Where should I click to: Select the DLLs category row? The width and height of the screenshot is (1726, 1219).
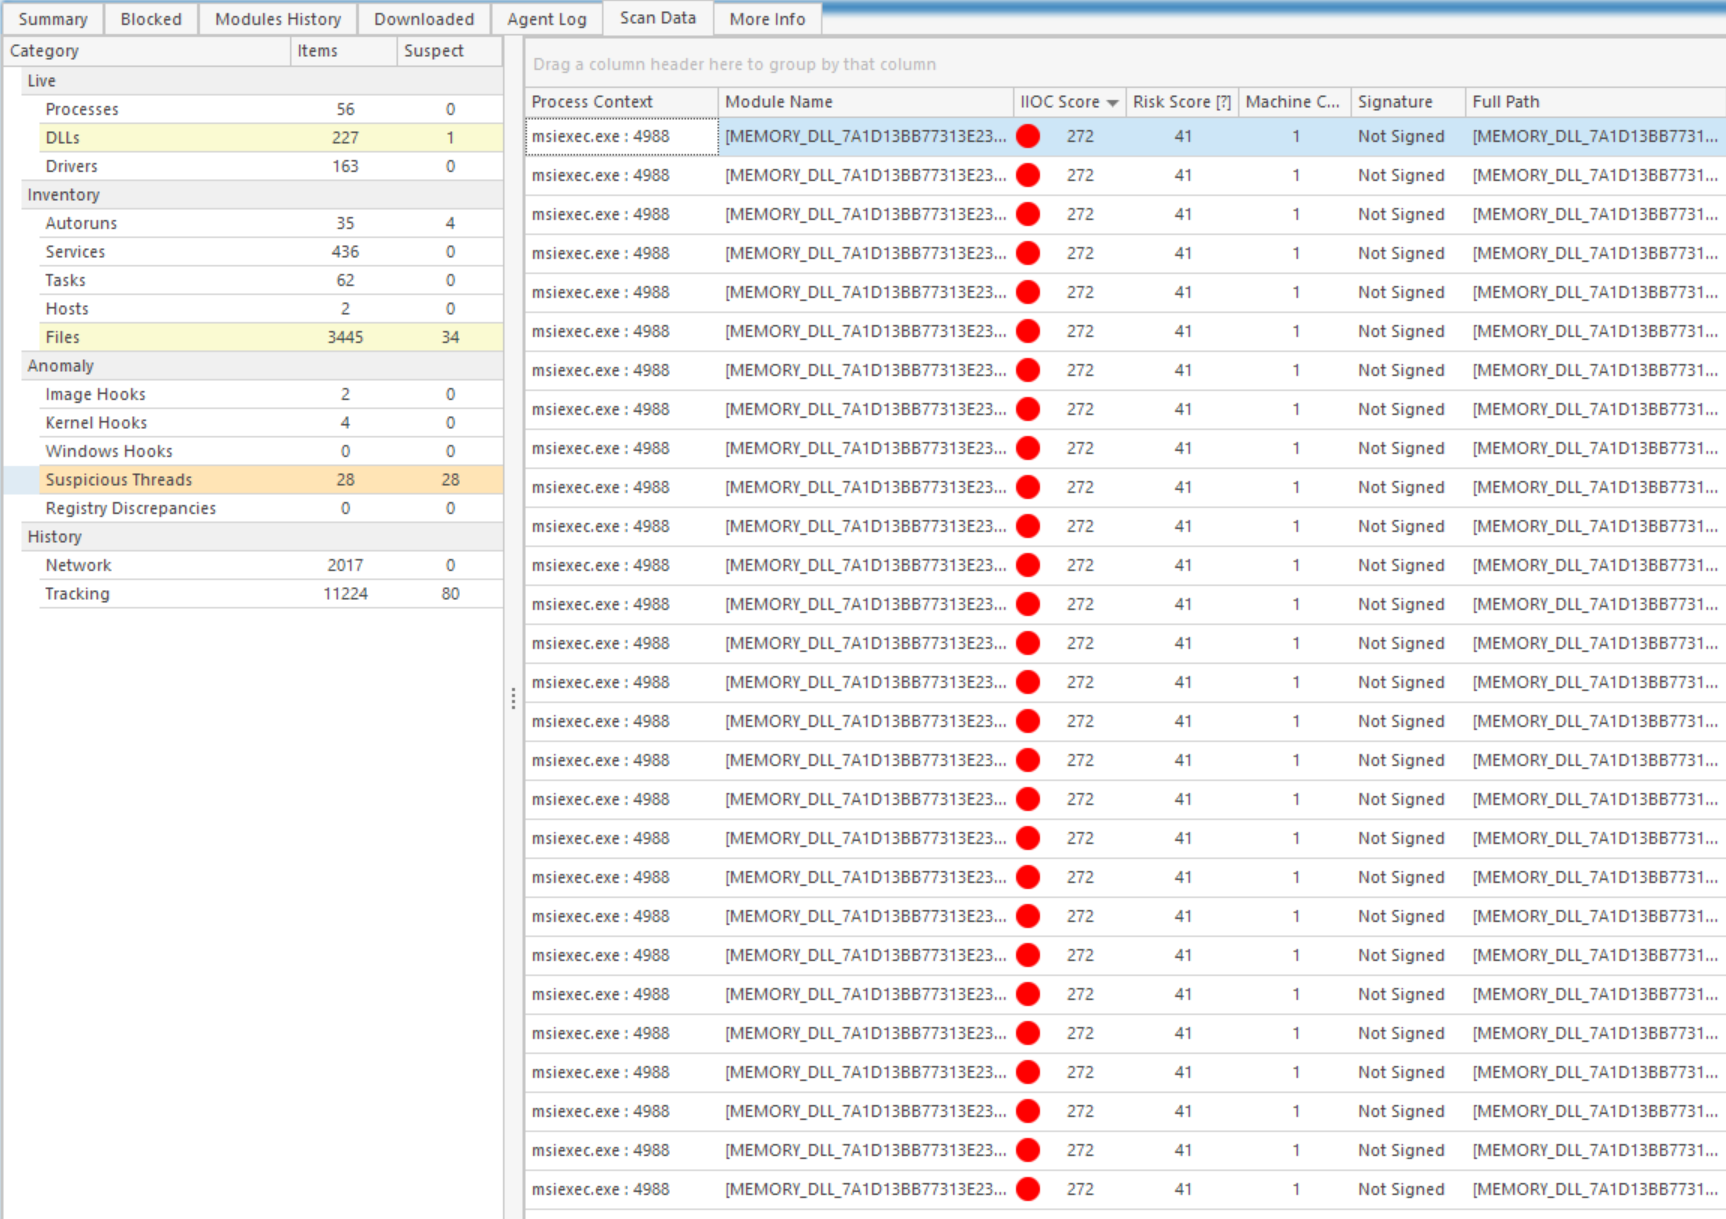(62, 138)
